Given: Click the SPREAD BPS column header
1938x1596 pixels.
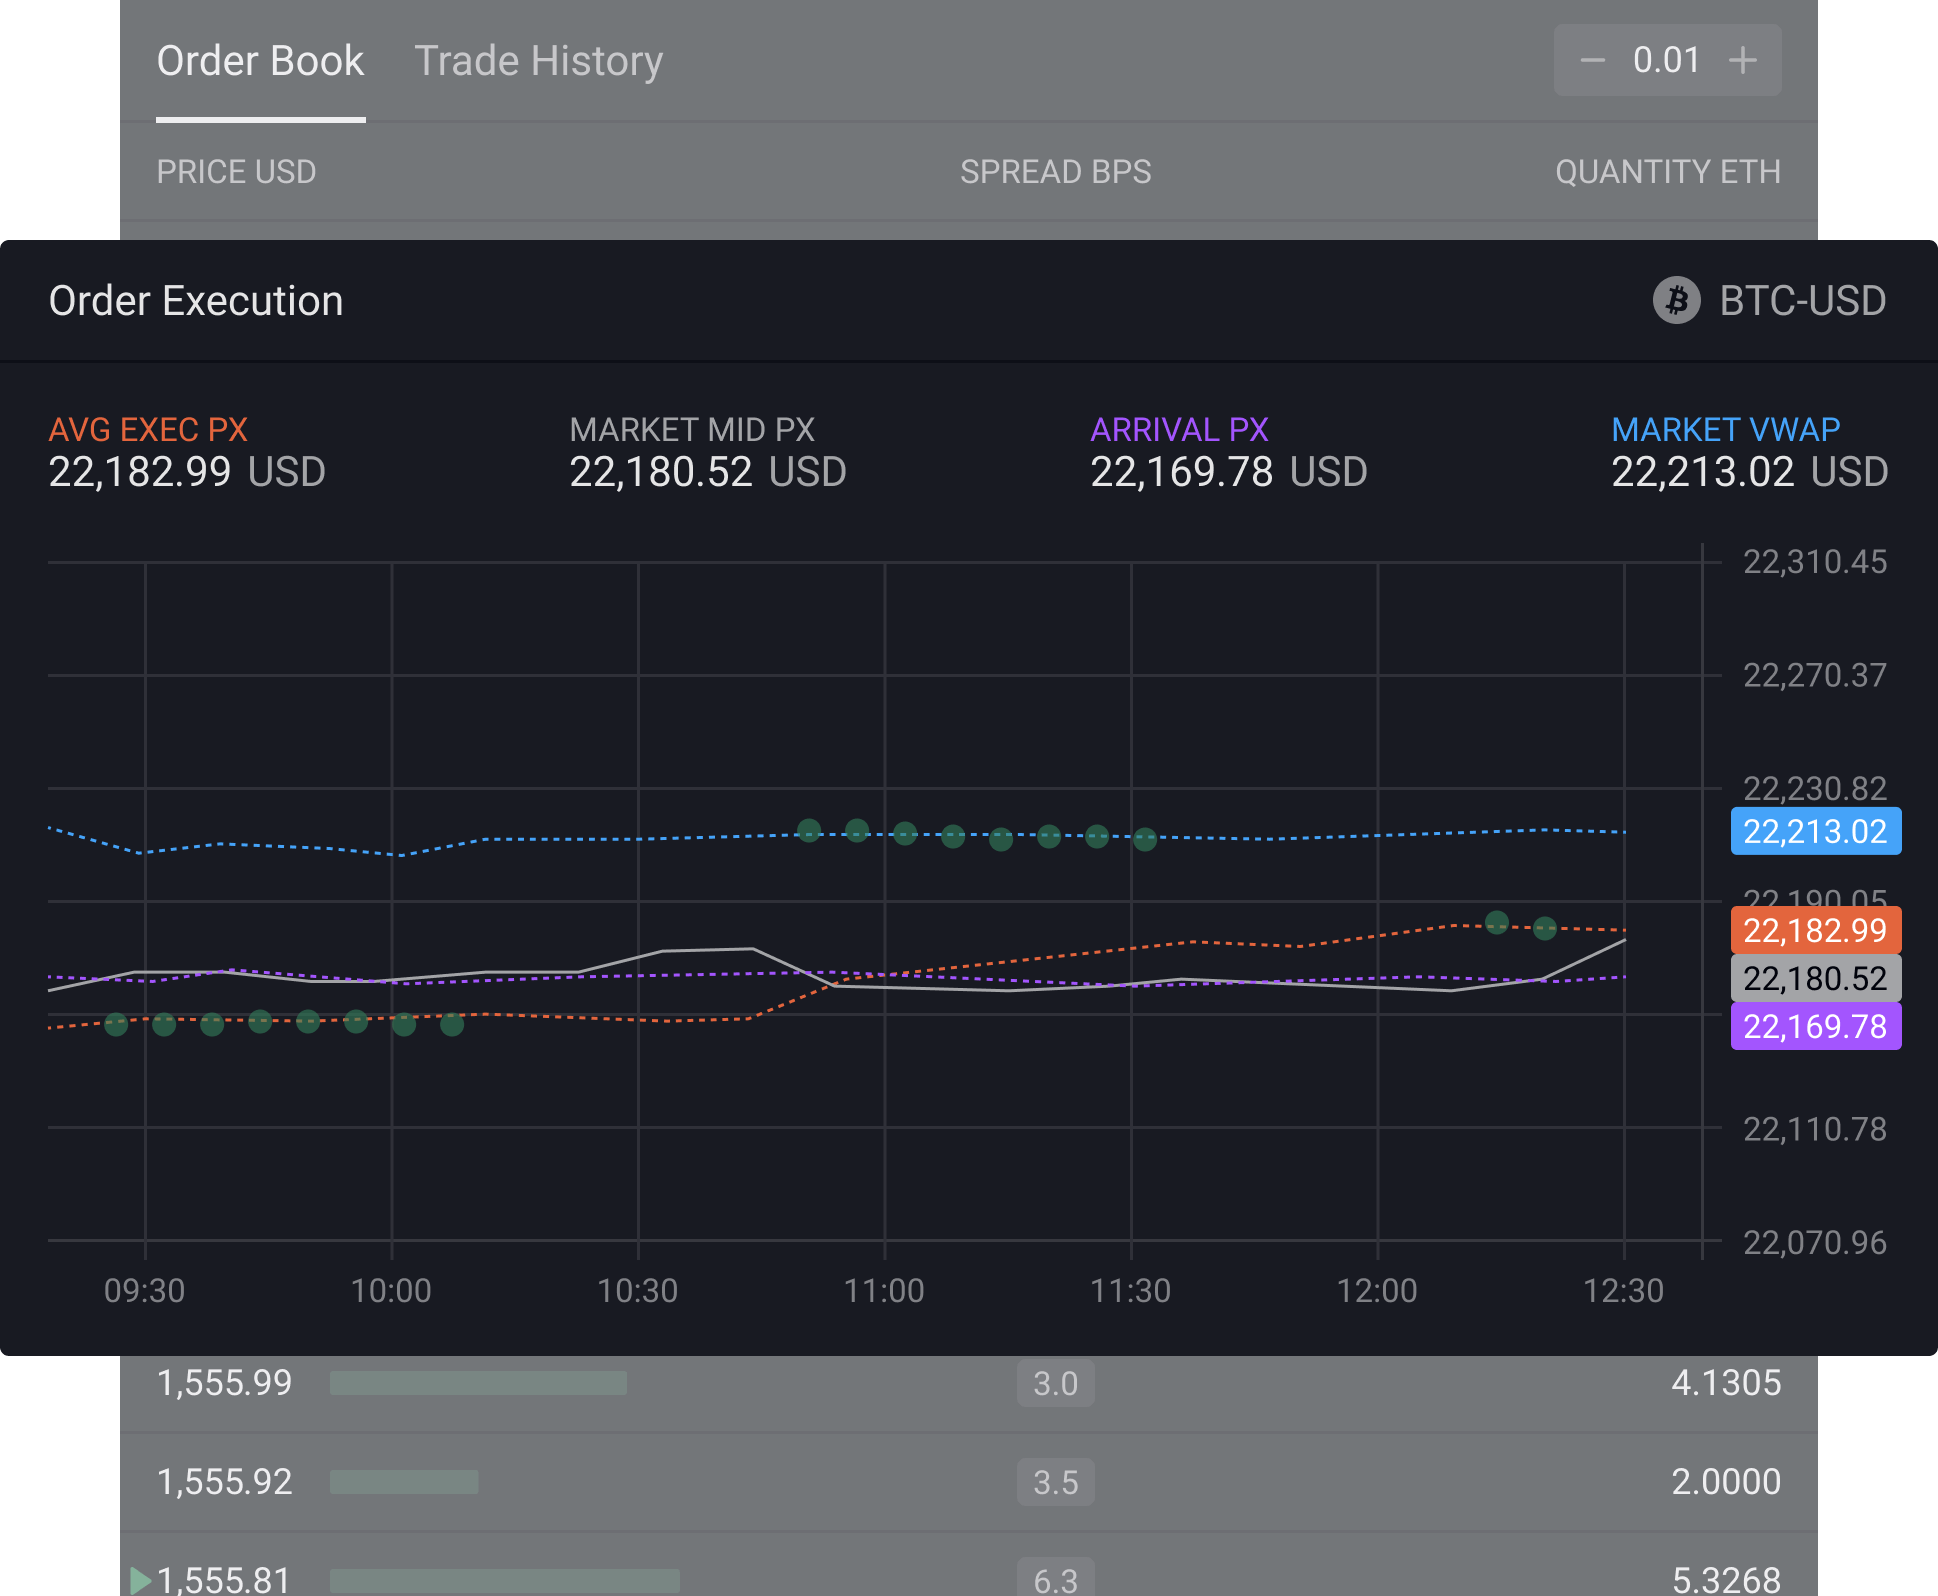Looking at the screenshot, I should pyautogui.click(x=1056, y=171).
